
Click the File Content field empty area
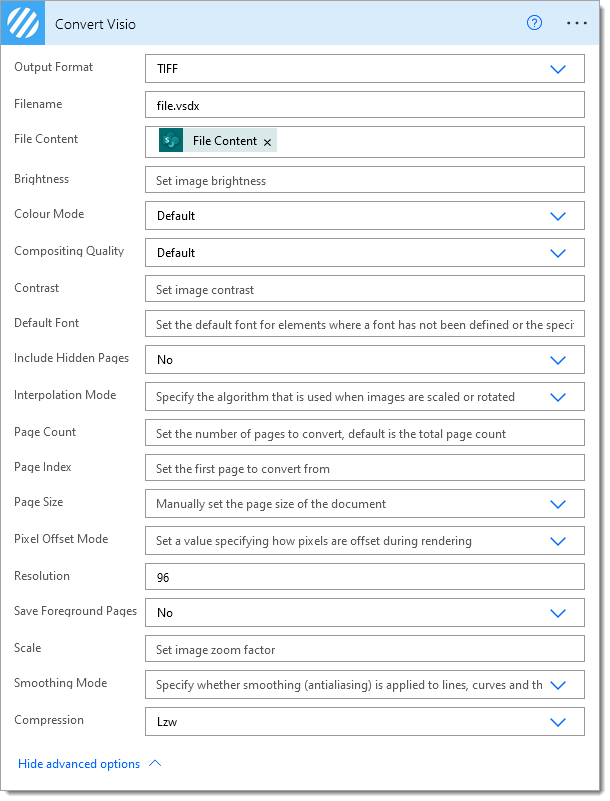(430, 142)
